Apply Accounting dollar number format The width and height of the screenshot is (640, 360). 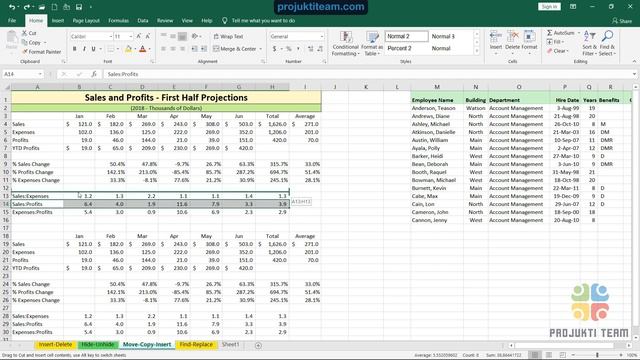(274, 49)
